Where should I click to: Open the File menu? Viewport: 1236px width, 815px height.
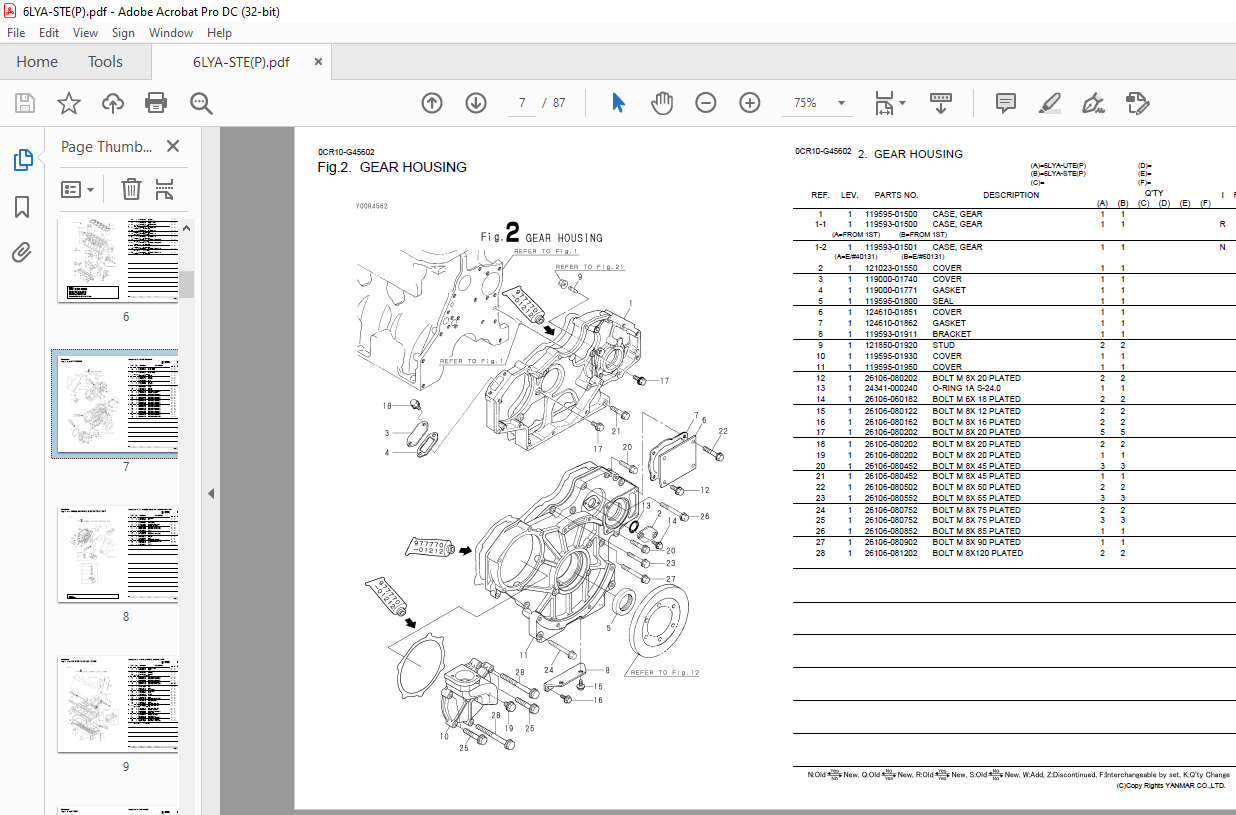point(16,33)
